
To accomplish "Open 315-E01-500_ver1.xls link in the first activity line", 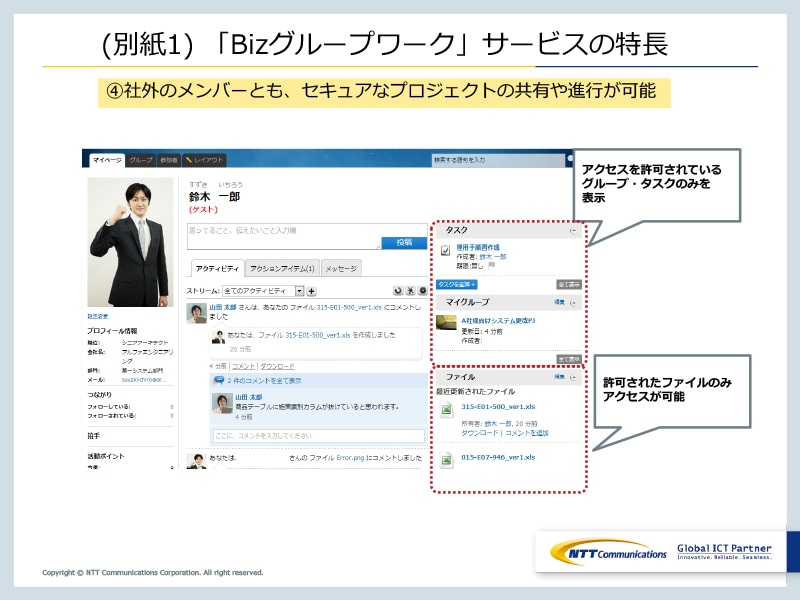I will pos(348,307).
